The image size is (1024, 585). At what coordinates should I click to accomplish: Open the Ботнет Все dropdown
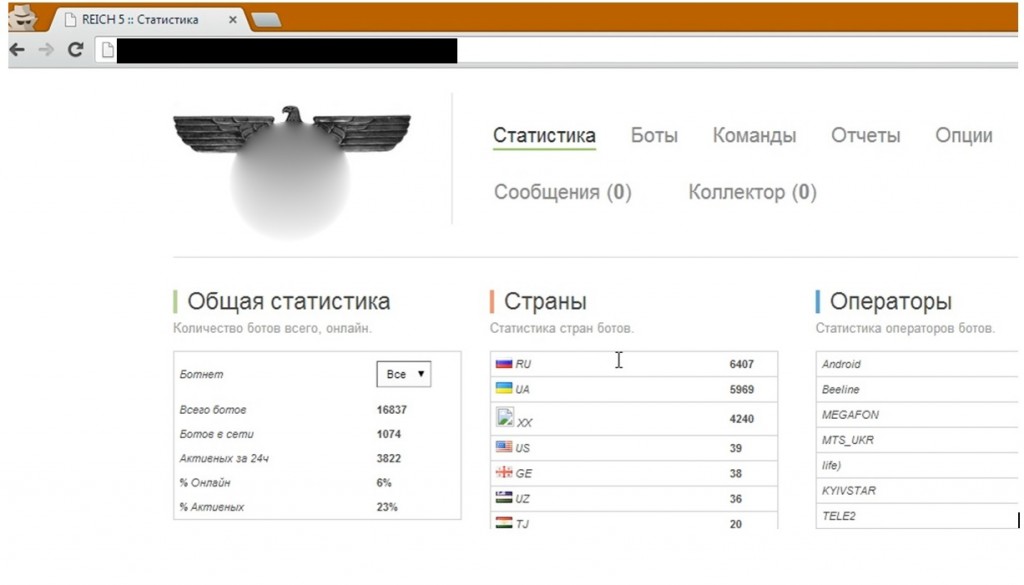(x=403, y=373)
